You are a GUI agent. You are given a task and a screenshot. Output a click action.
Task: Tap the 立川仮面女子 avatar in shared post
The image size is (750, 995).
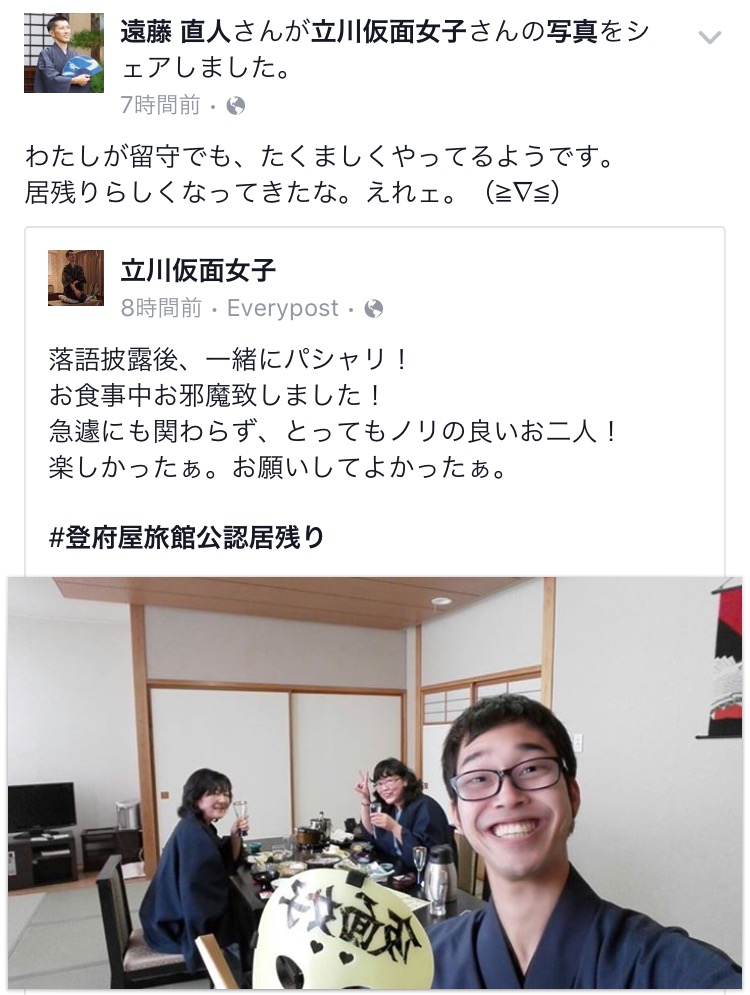76,278
